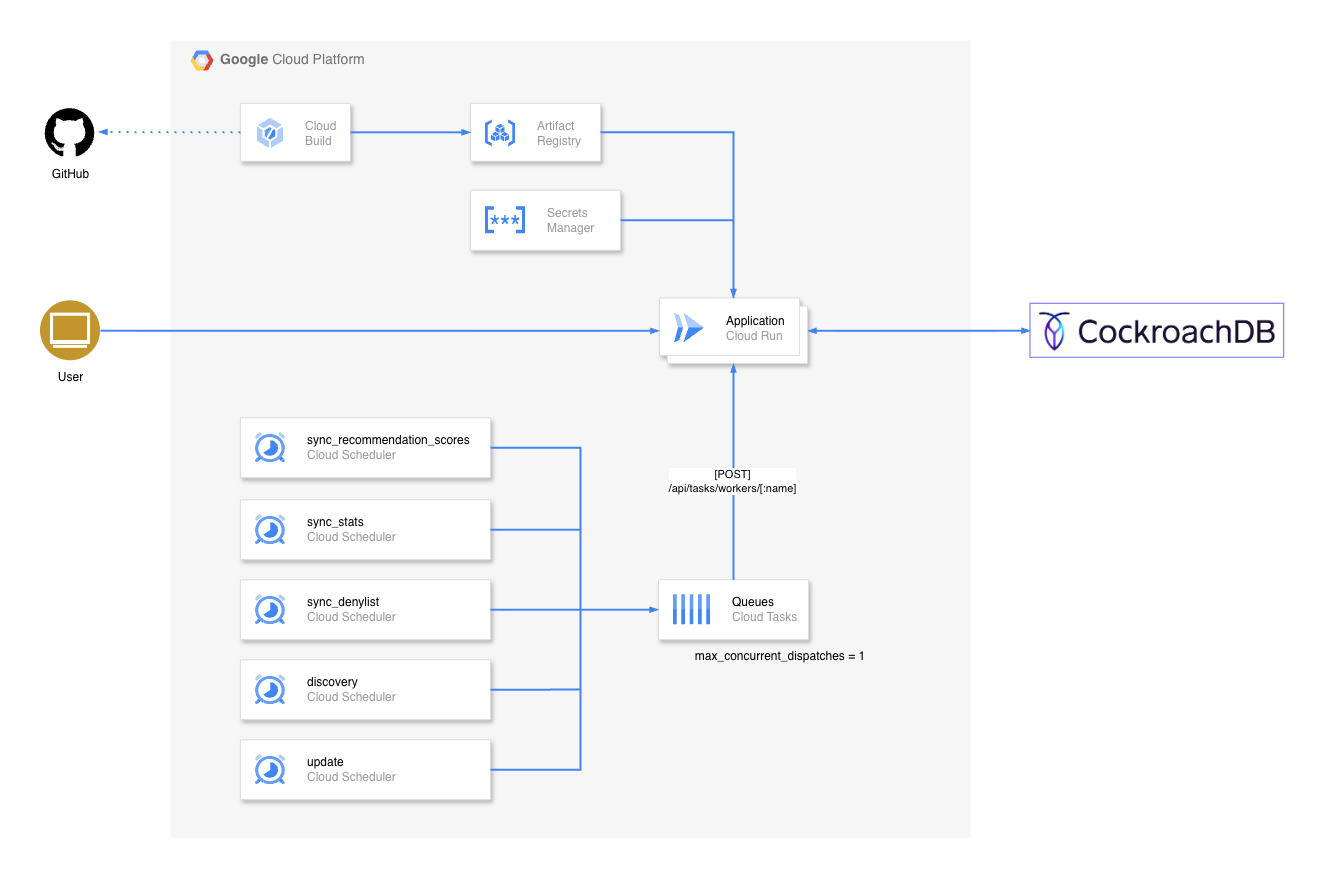Click the Google Cloud Platform title text
The width and height of the screenshot is (1324, 878).
(x=292, y=59)
